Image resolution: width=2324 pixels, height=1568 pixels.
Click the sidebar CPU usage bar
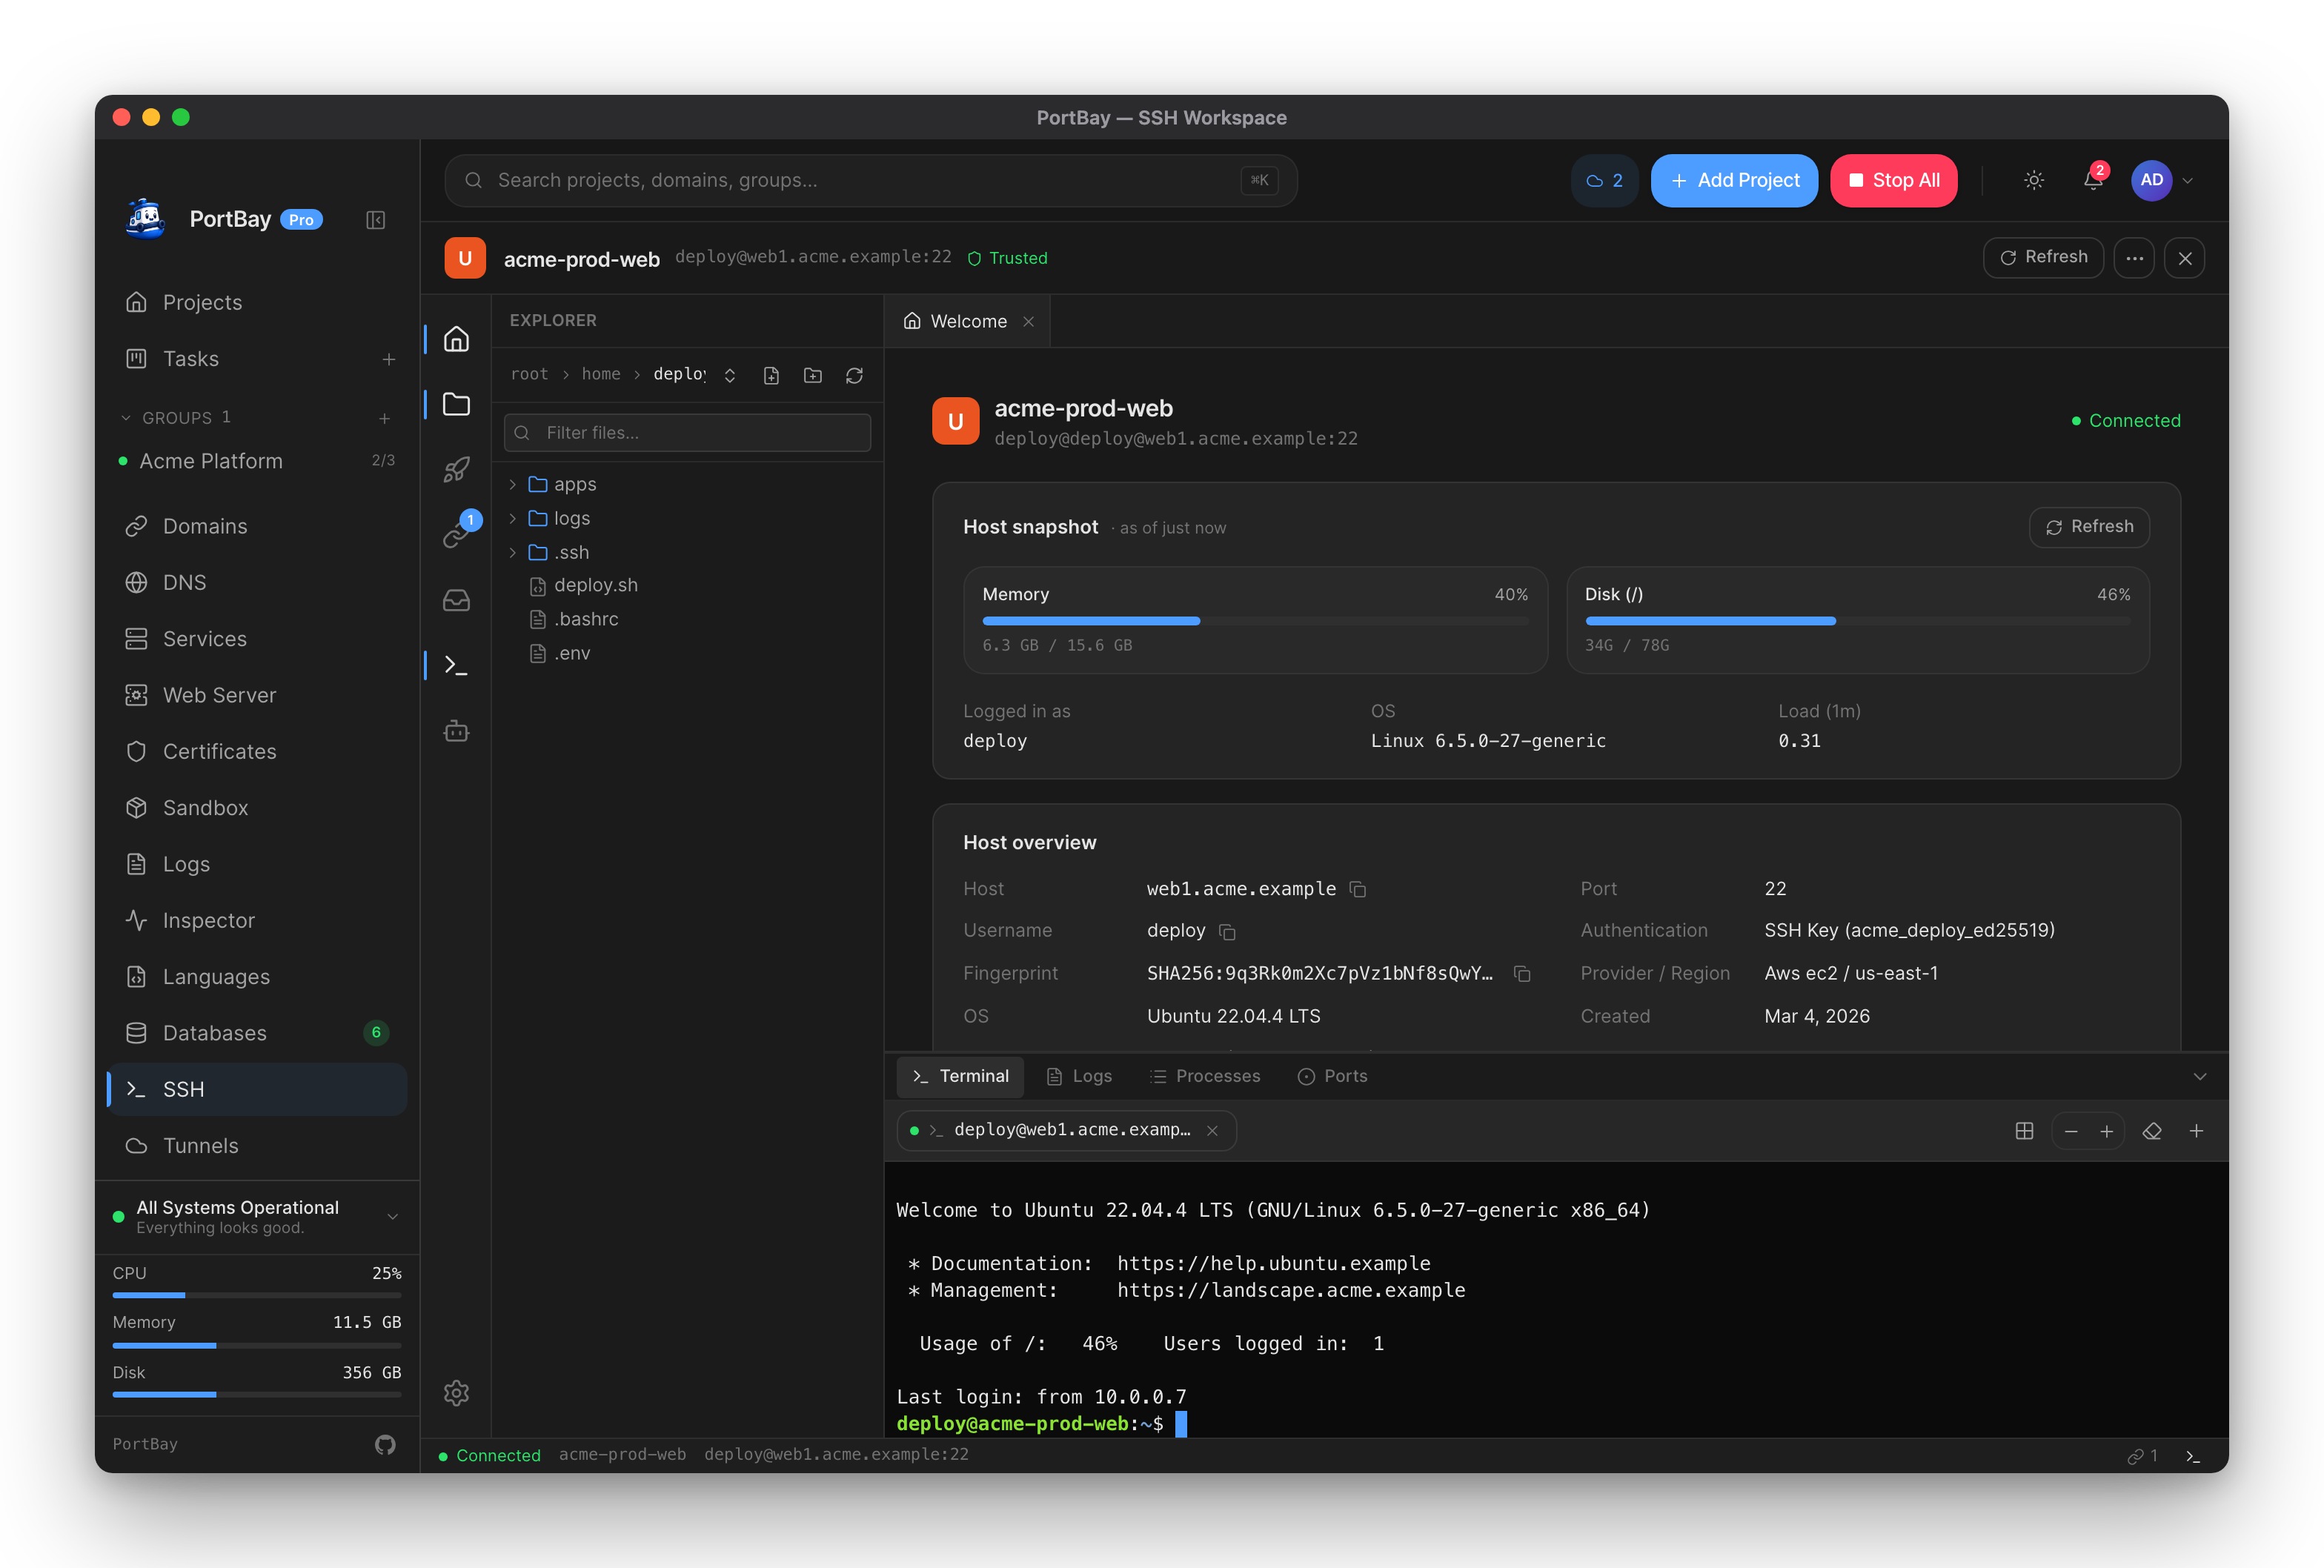pyautogui.click(x=257, y=1295)
